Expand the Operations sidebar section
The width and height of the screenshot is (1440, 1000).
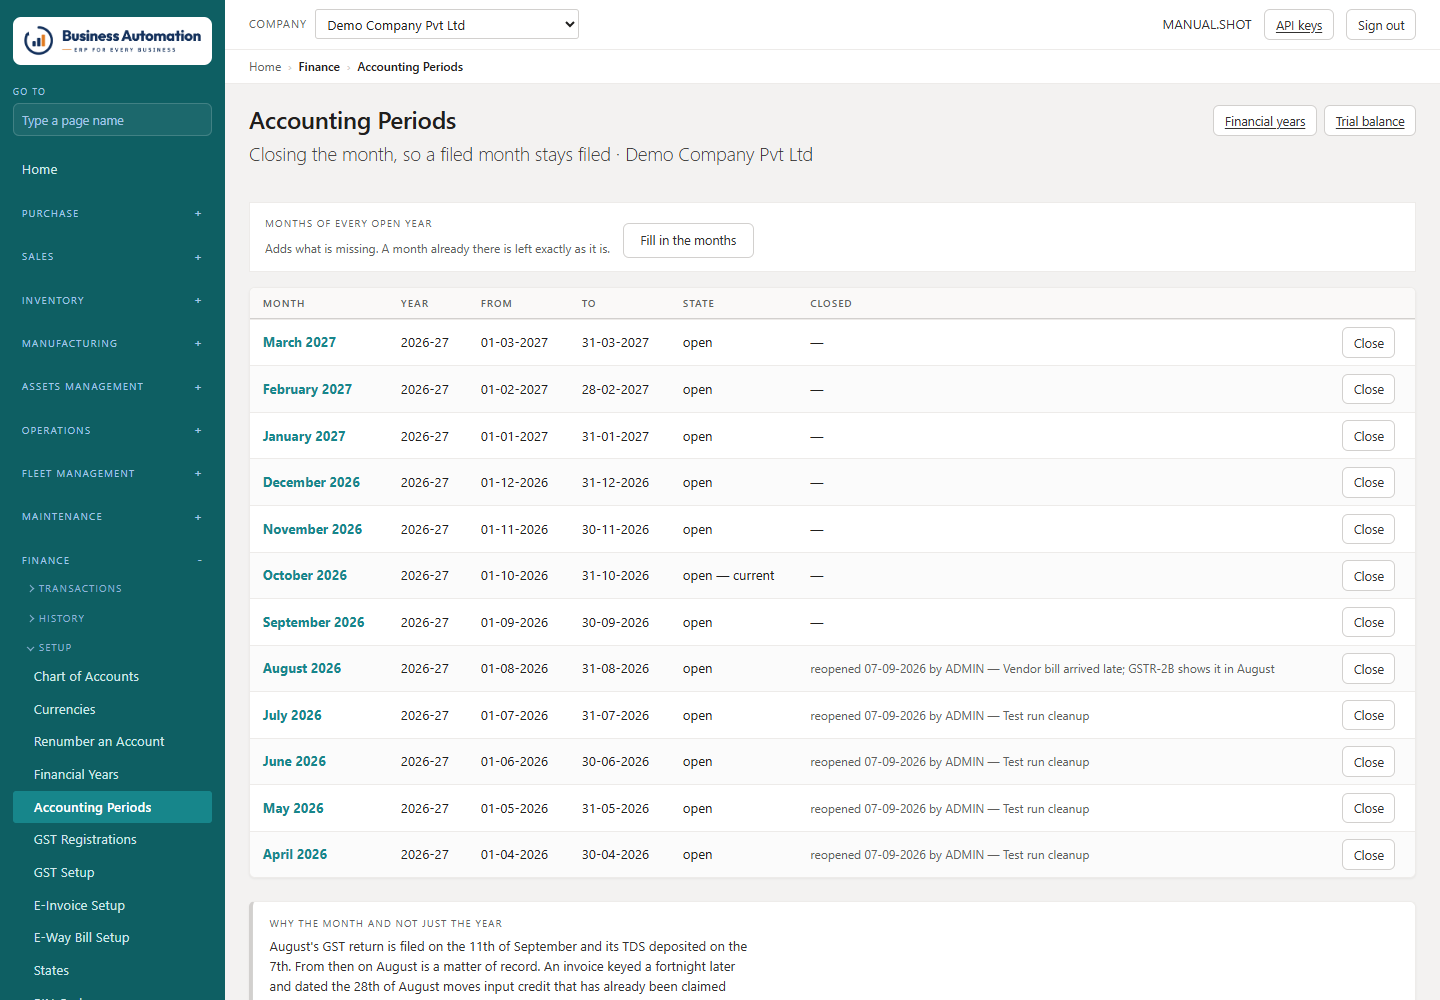(112, 431)
